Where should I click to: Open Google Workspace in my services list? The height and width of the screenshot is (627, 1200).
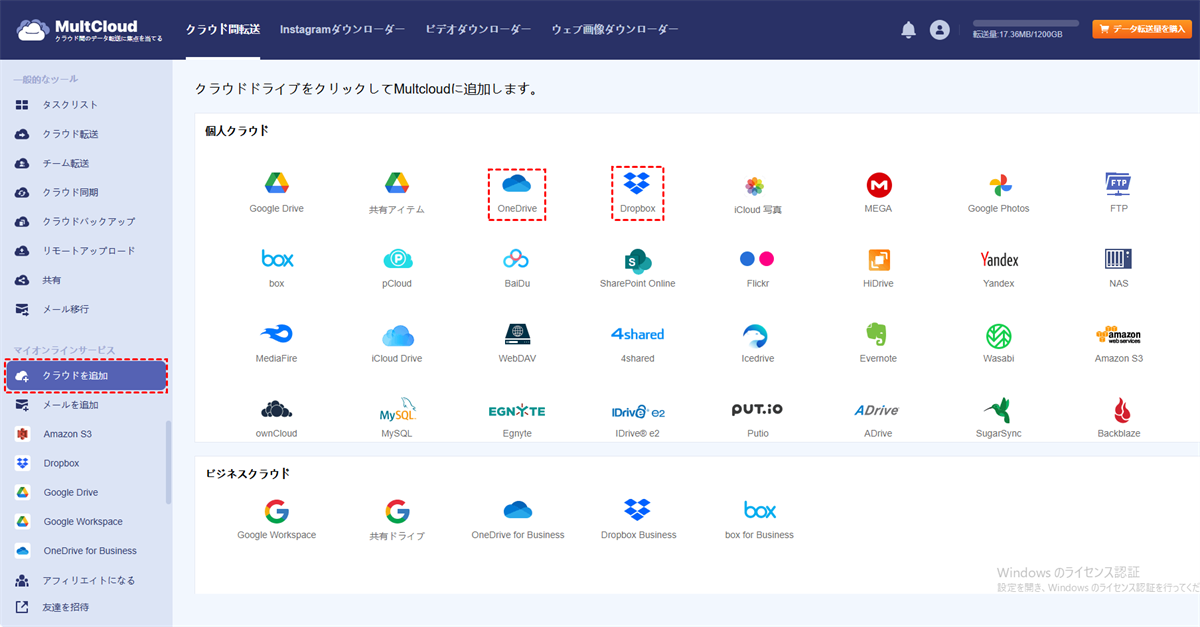click(83, 522)
